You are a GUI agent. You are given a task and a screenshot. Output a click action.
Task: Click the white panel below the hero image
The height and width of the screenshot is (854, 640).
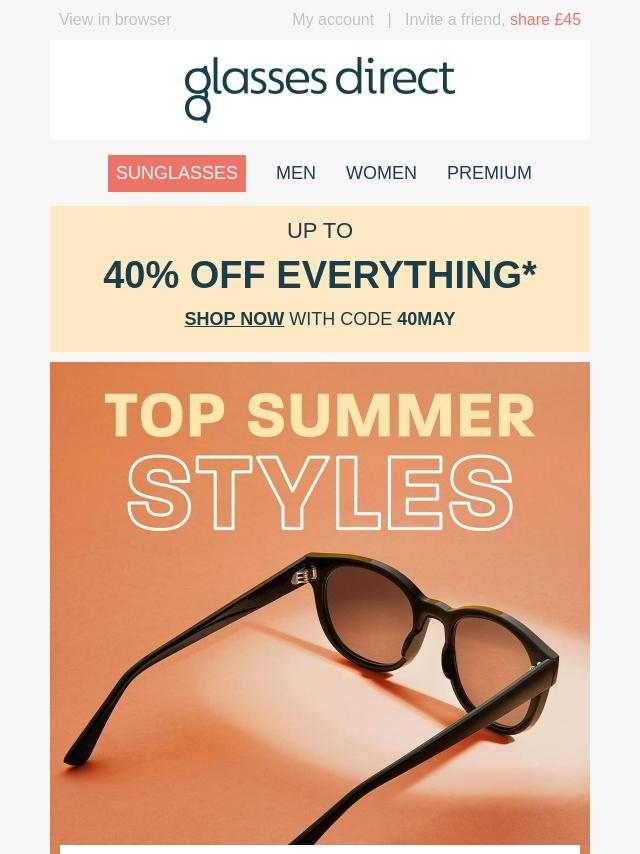[320, 849]
